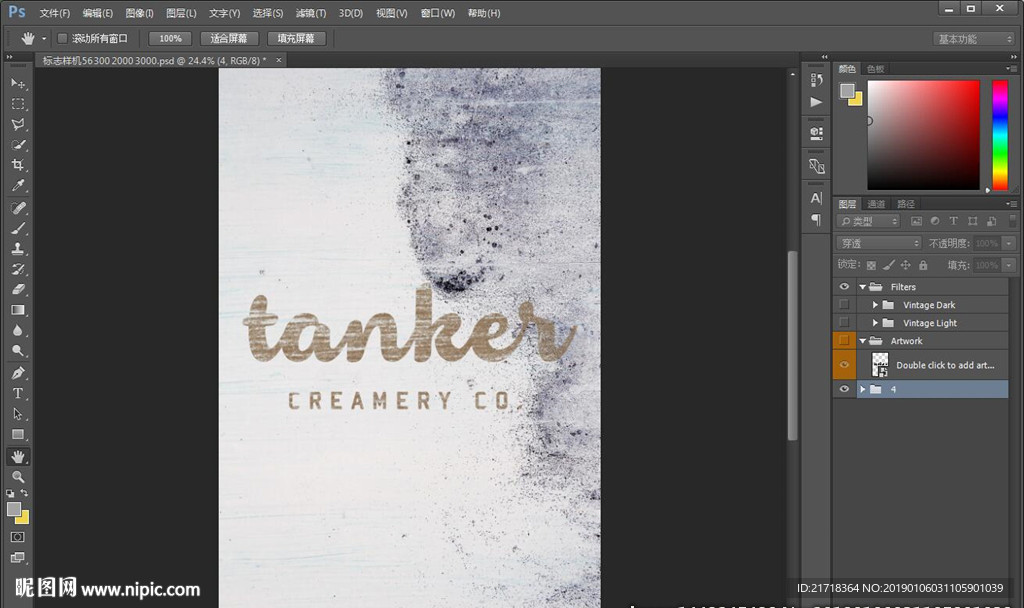Open the Actions panel play icon
Viewport: 1024px width, 608px height.
click(x=816, y=102)
